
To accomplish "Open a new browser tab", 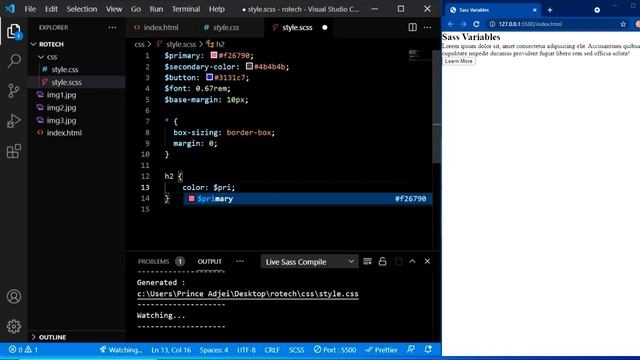I will pos(550,10).
